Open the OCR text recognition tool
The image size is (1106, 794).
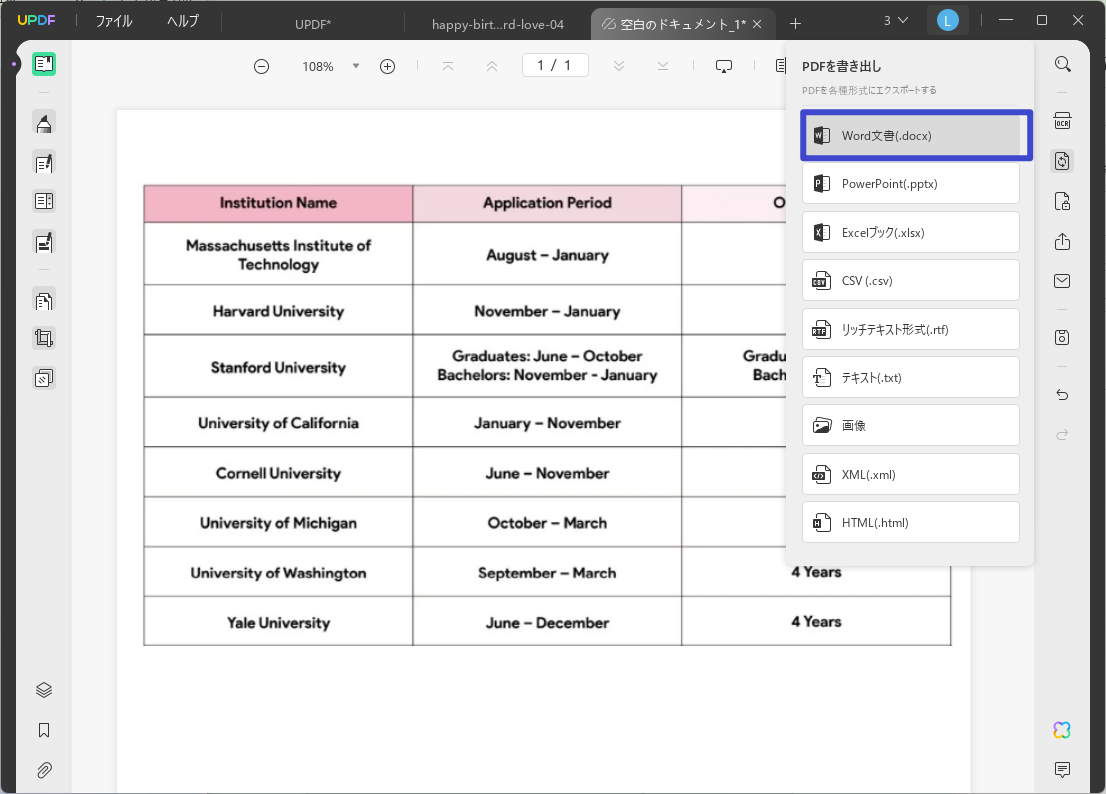click(1062, 121)
